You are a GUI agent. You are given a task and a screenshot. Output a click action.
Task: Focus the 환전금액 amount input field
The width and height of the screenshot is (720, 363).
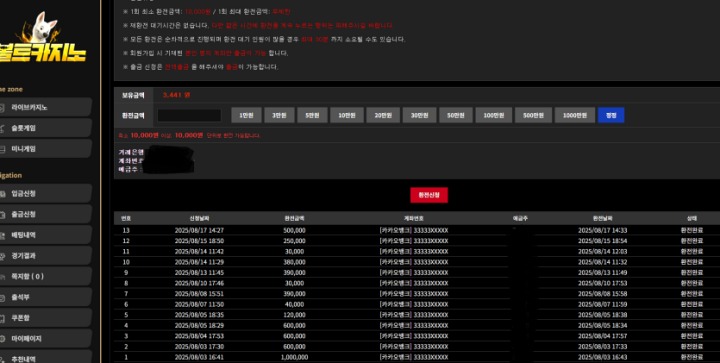[x=189, y=115]
